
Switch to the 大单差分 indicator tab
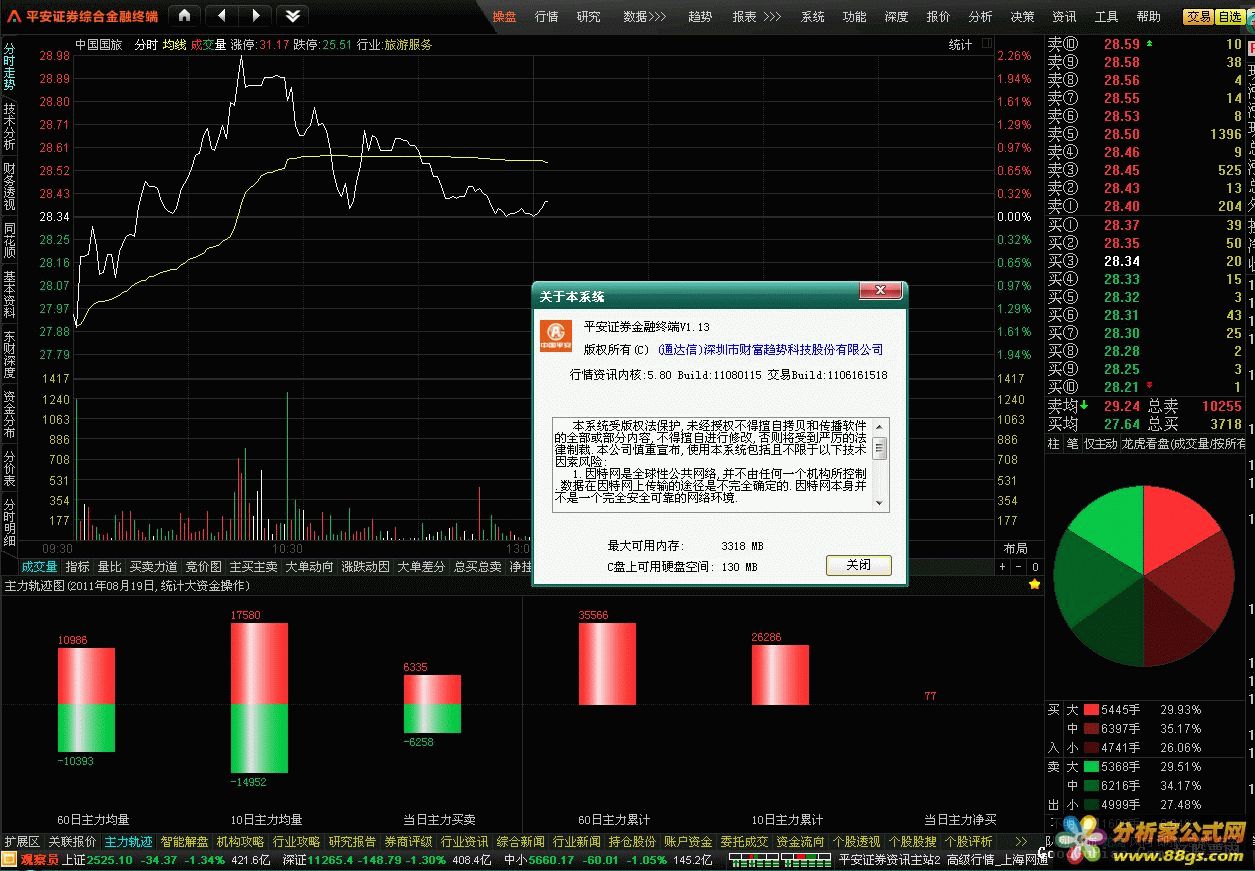coord(422,567)
